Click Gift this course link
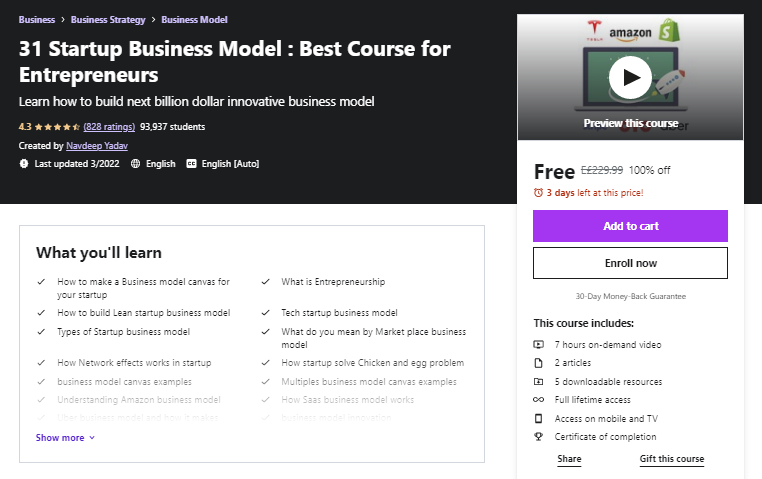 (672, 459)
